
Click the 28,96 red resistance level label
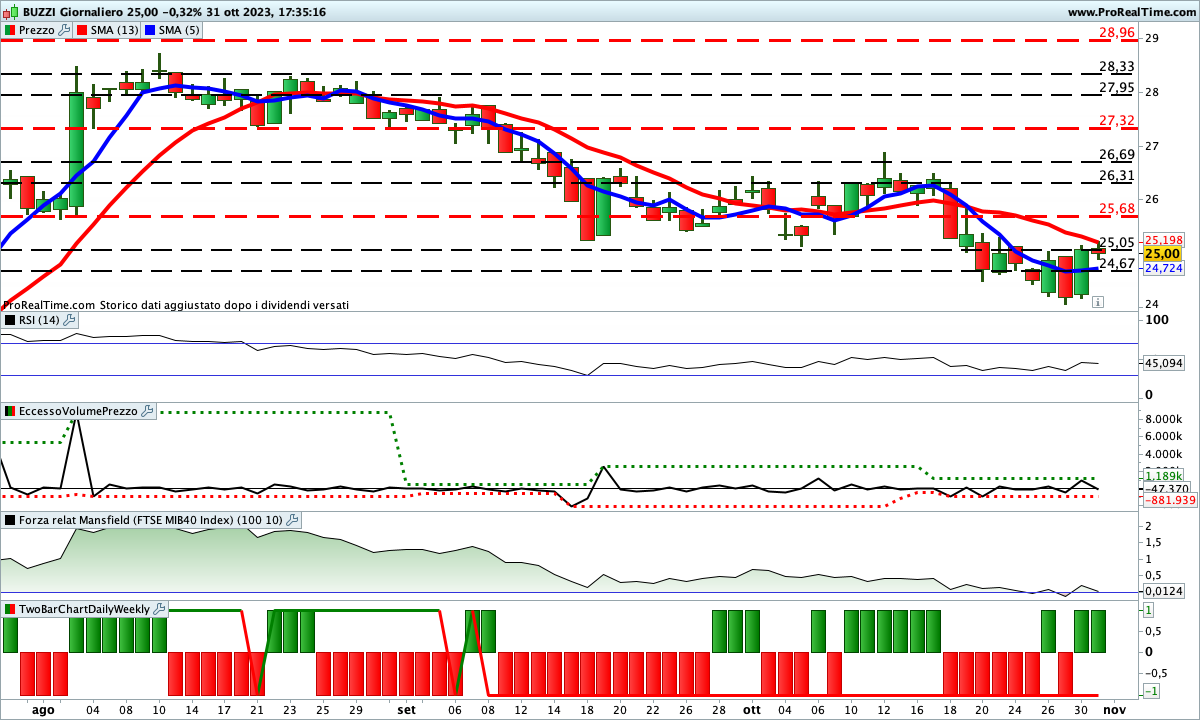coord(1116,33)
